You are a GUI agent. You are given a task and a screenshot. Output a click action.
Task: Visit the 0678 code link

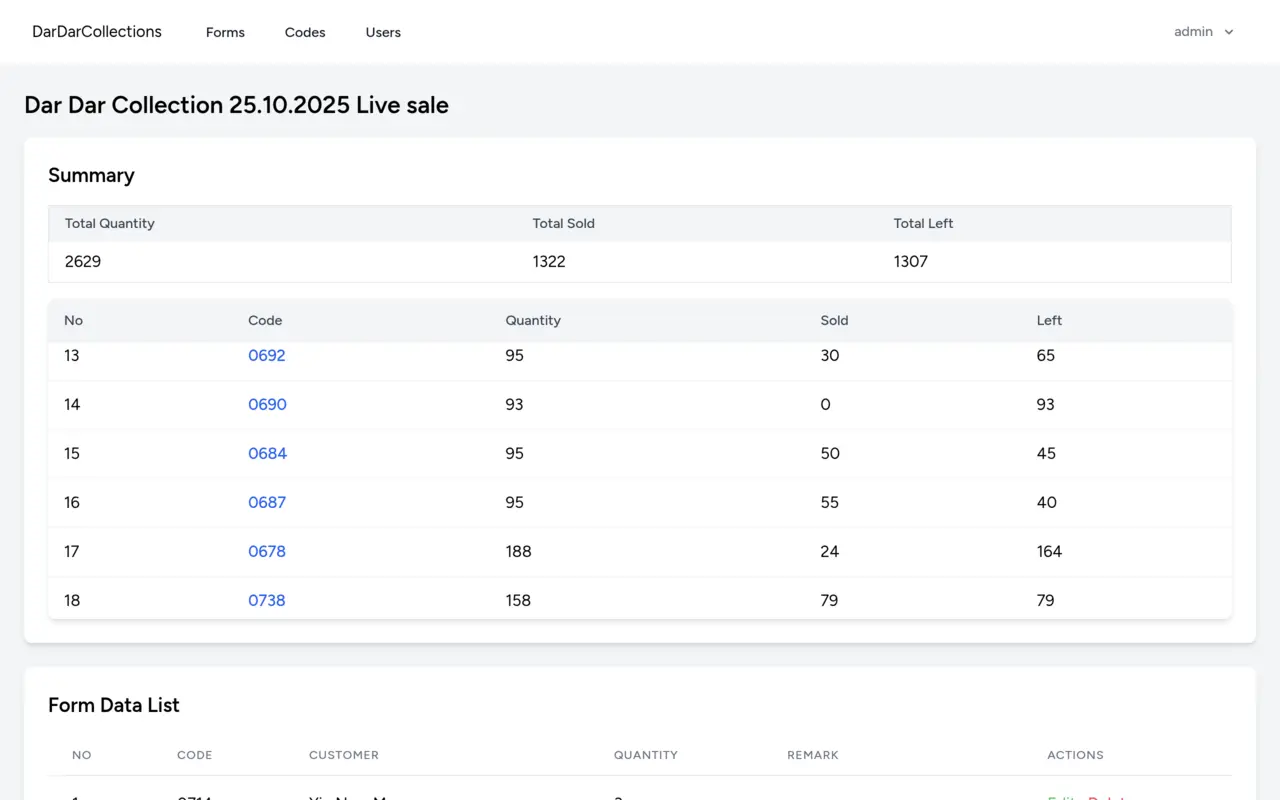click(x=267, y=552)
